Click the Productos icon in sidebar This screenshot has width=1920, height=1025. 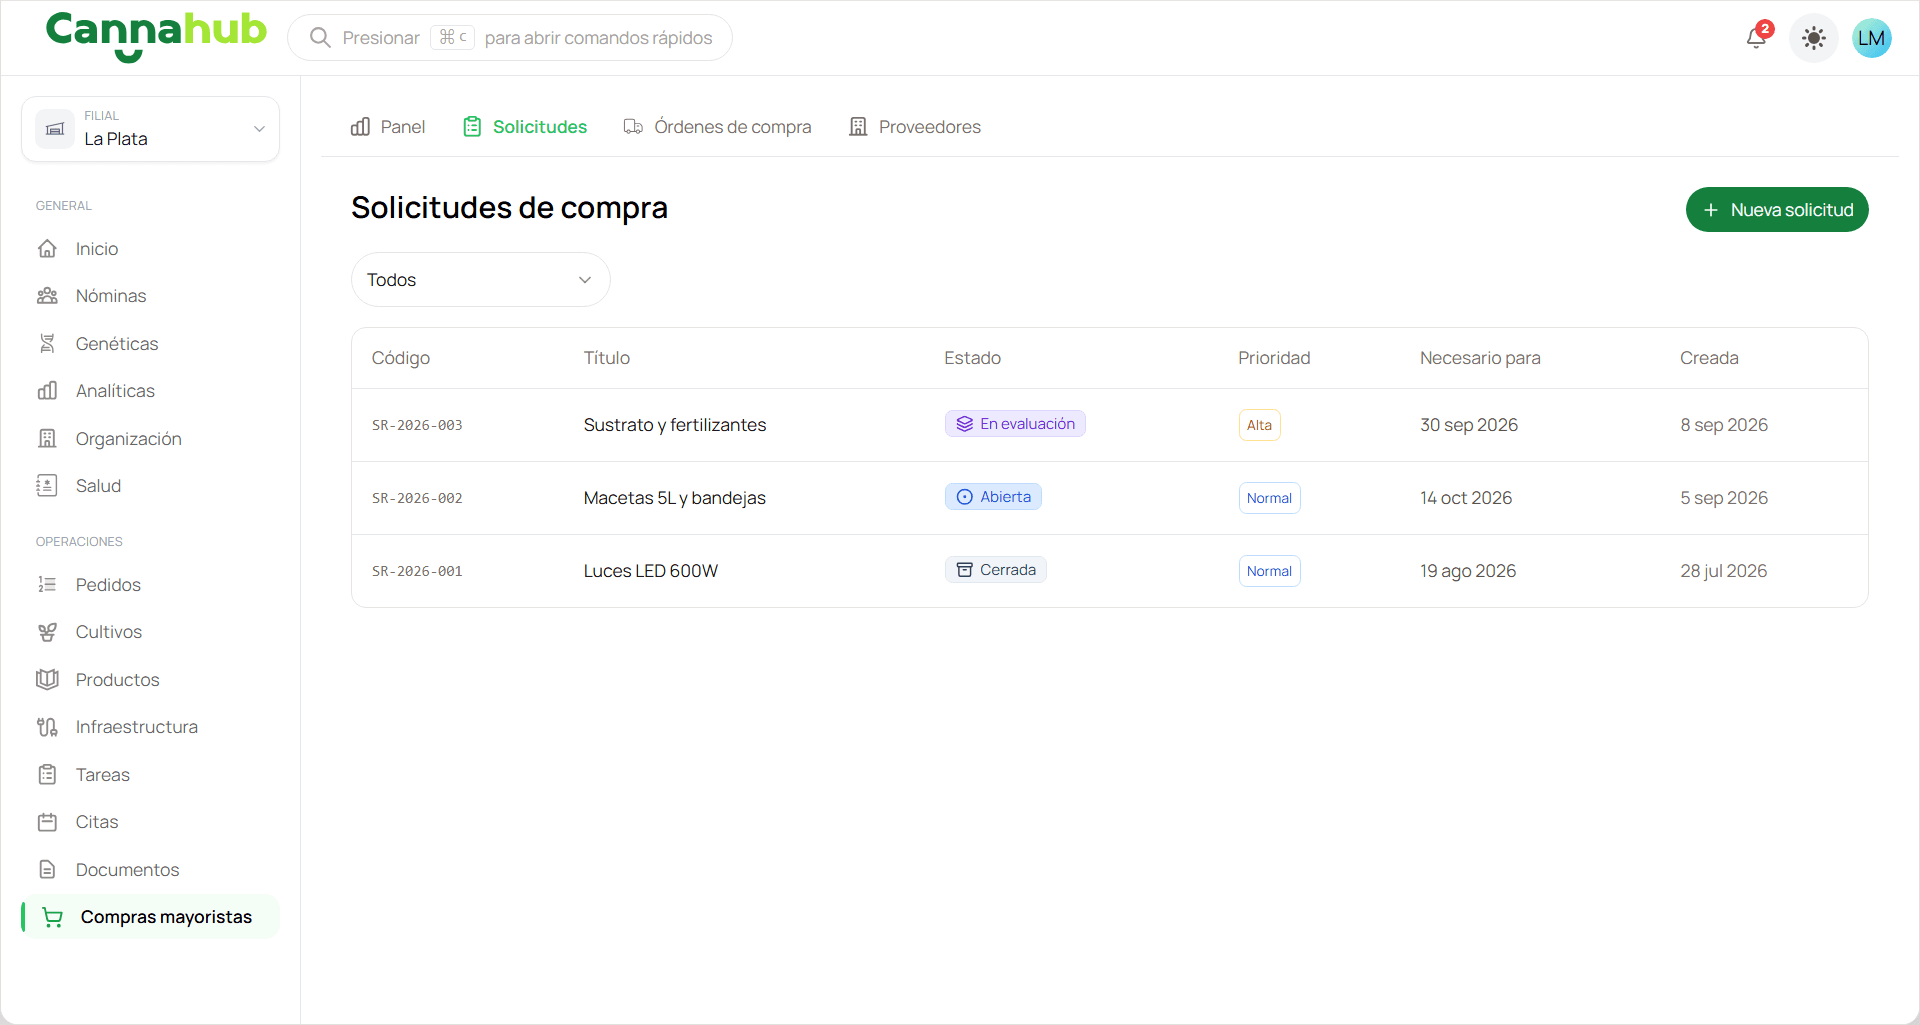47,680
